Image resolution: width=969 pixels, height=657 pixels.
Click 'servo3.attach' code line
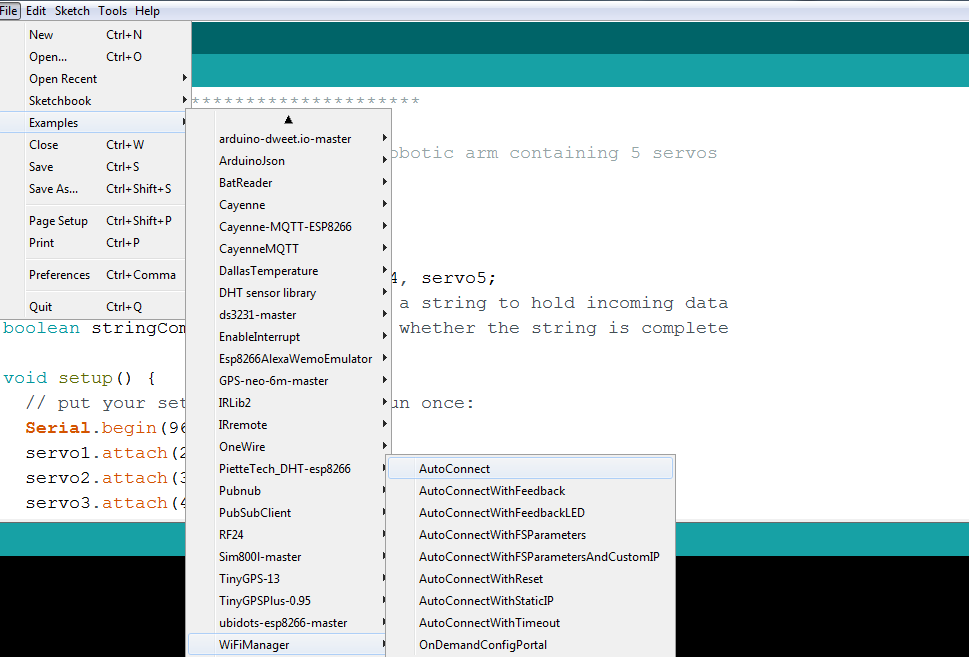click(x=106, y=503)
